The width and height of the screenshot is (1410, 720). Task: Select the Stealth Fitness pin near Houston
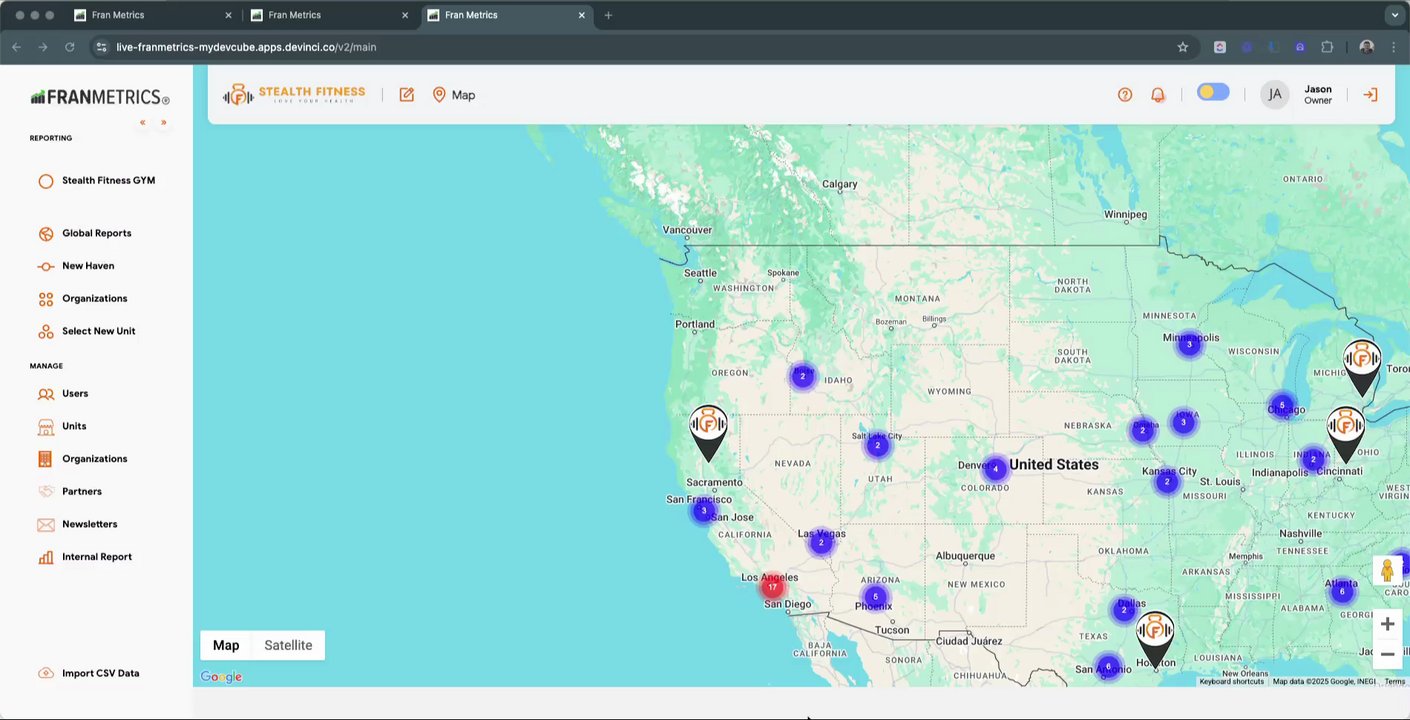[1155, 640]
